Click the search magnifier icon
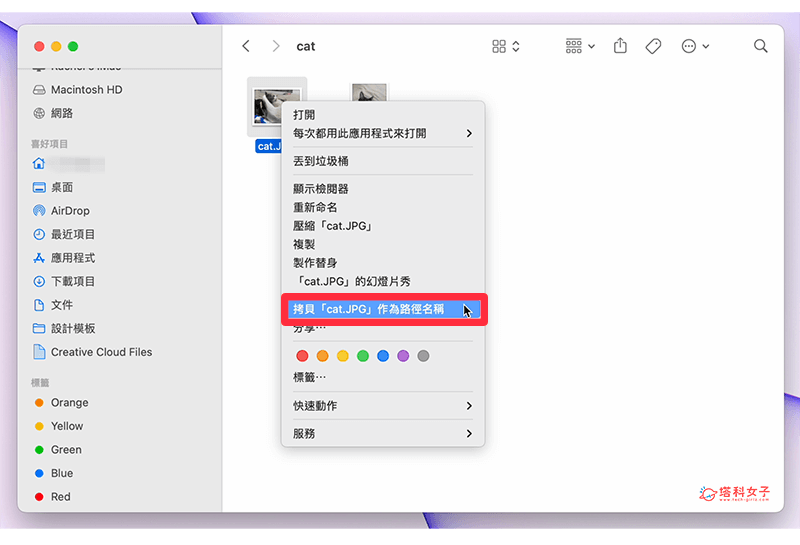800x545 pixels. point(760,46)
